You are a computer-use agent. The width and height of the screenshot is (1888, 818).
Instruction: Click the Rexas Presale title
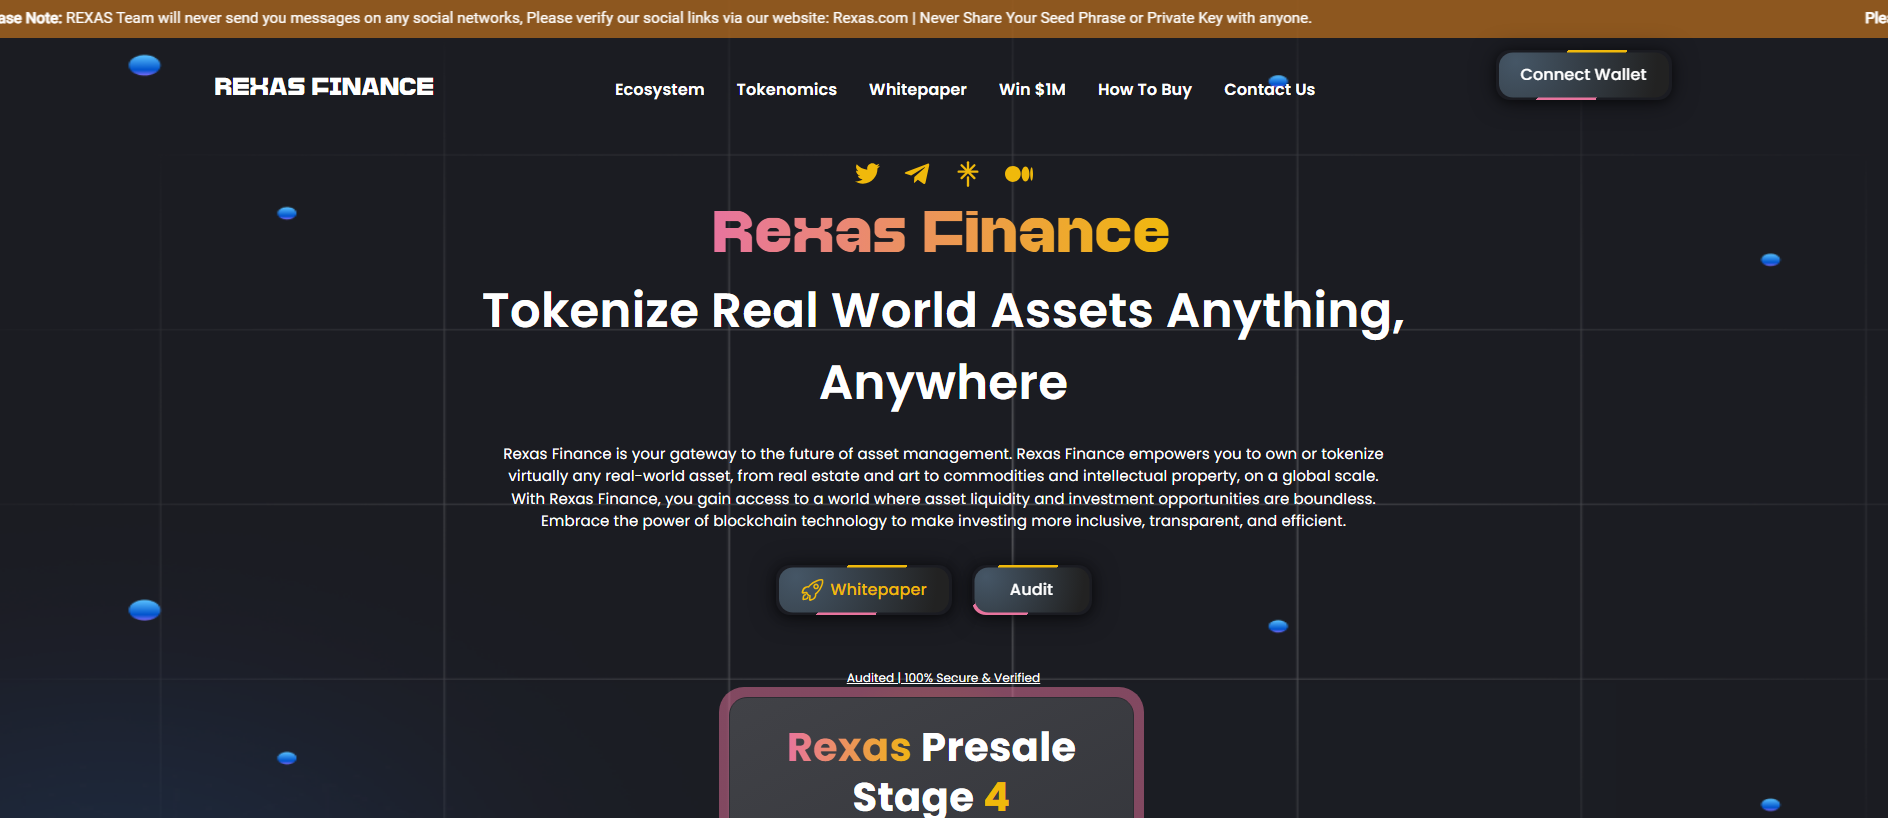pyautogui.click(x=931, y=747)
